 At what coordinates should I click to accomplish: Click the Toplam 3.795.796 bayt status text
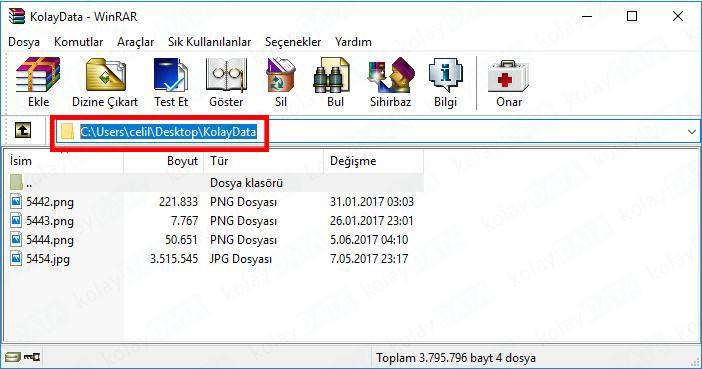(x=456, y=358)
